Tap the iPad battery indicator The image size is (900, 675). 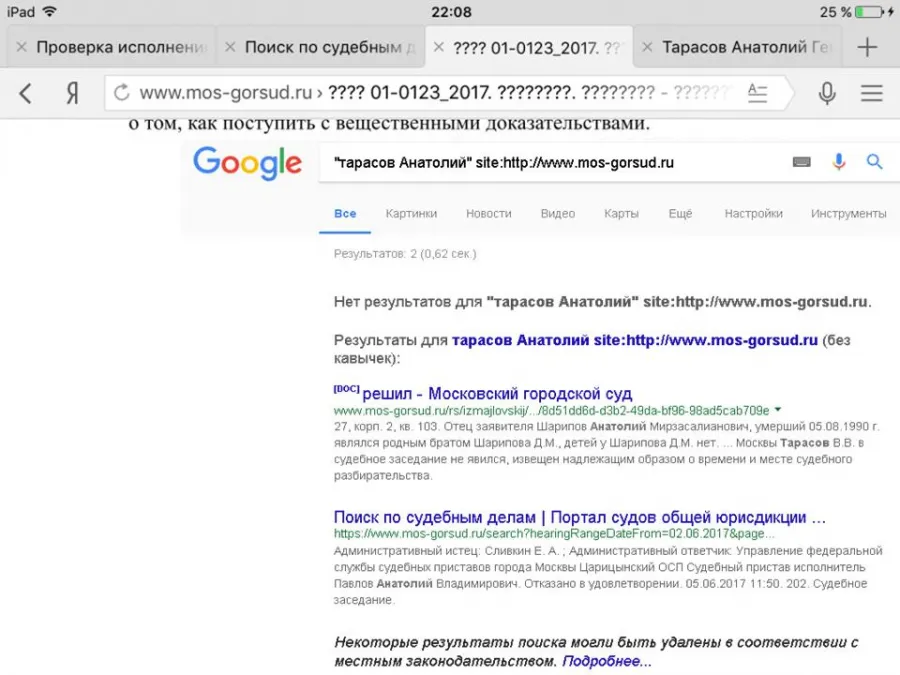pyautogui.click(x=870, y=12)
